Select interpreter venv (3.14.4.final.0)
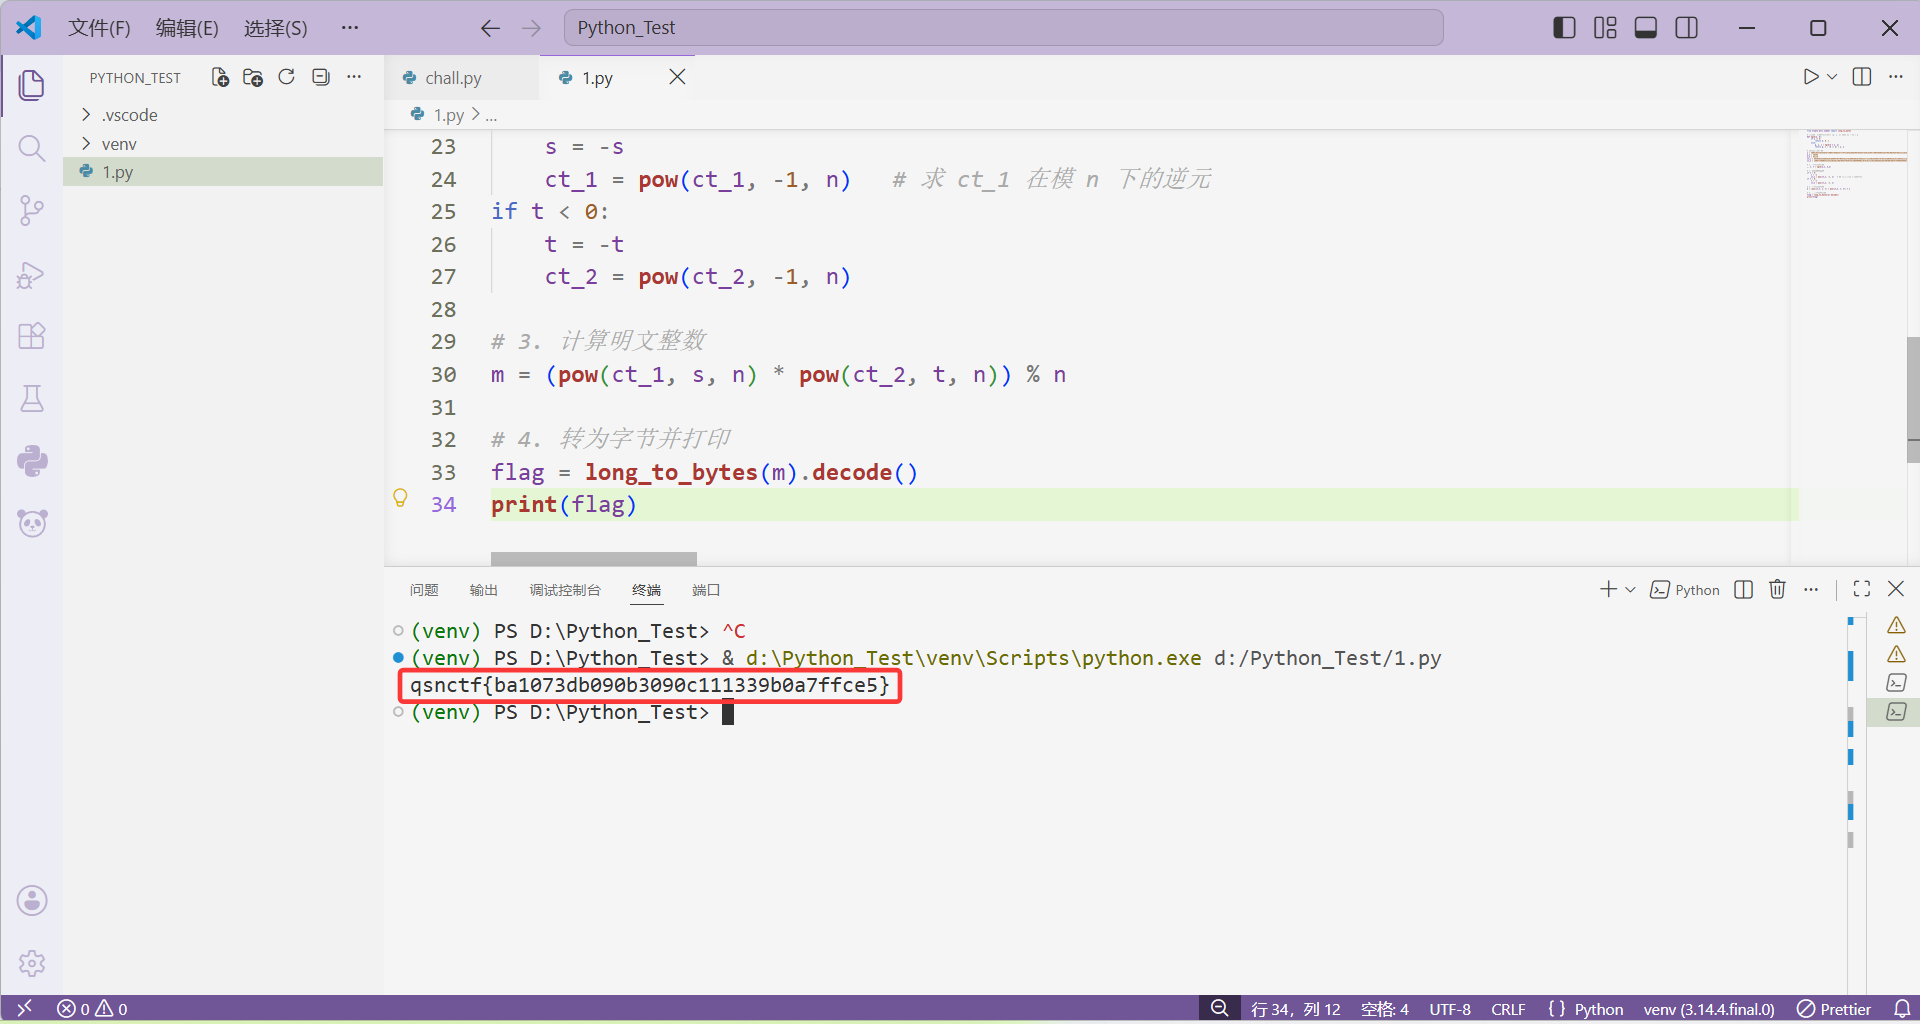 tap(1709, 1008)
